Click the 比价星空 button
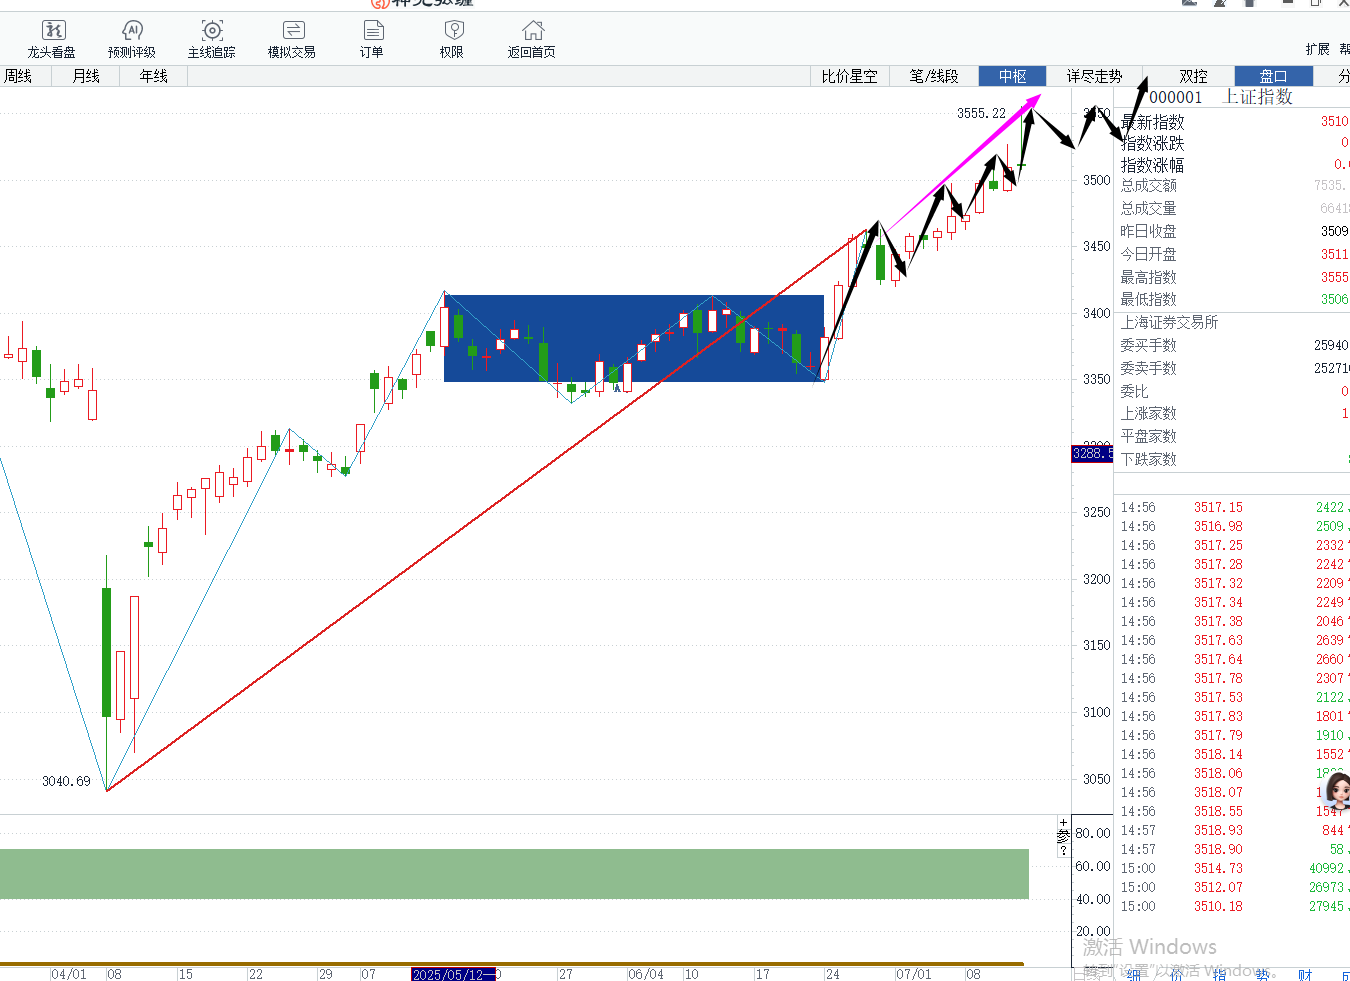Viewport: 1350px width, 981px height. point(849,76)
